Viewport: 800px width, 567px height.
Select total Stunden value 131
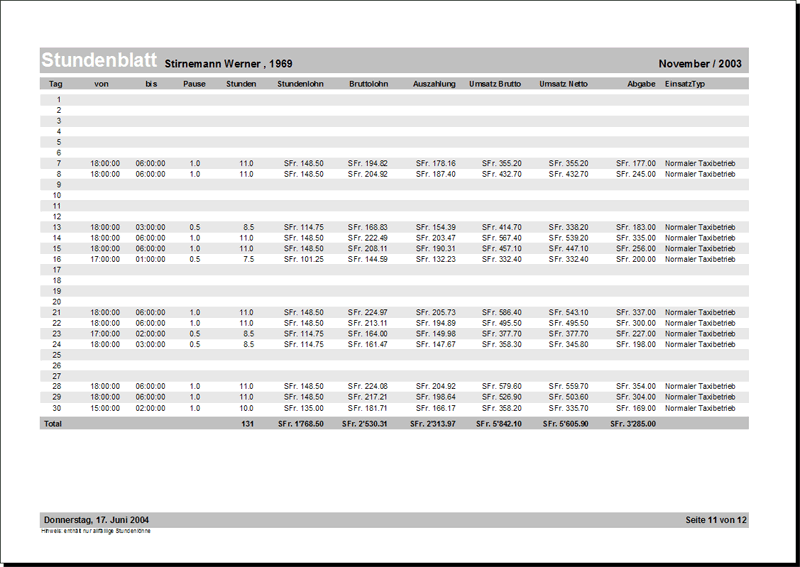click(x=247, y=424)
